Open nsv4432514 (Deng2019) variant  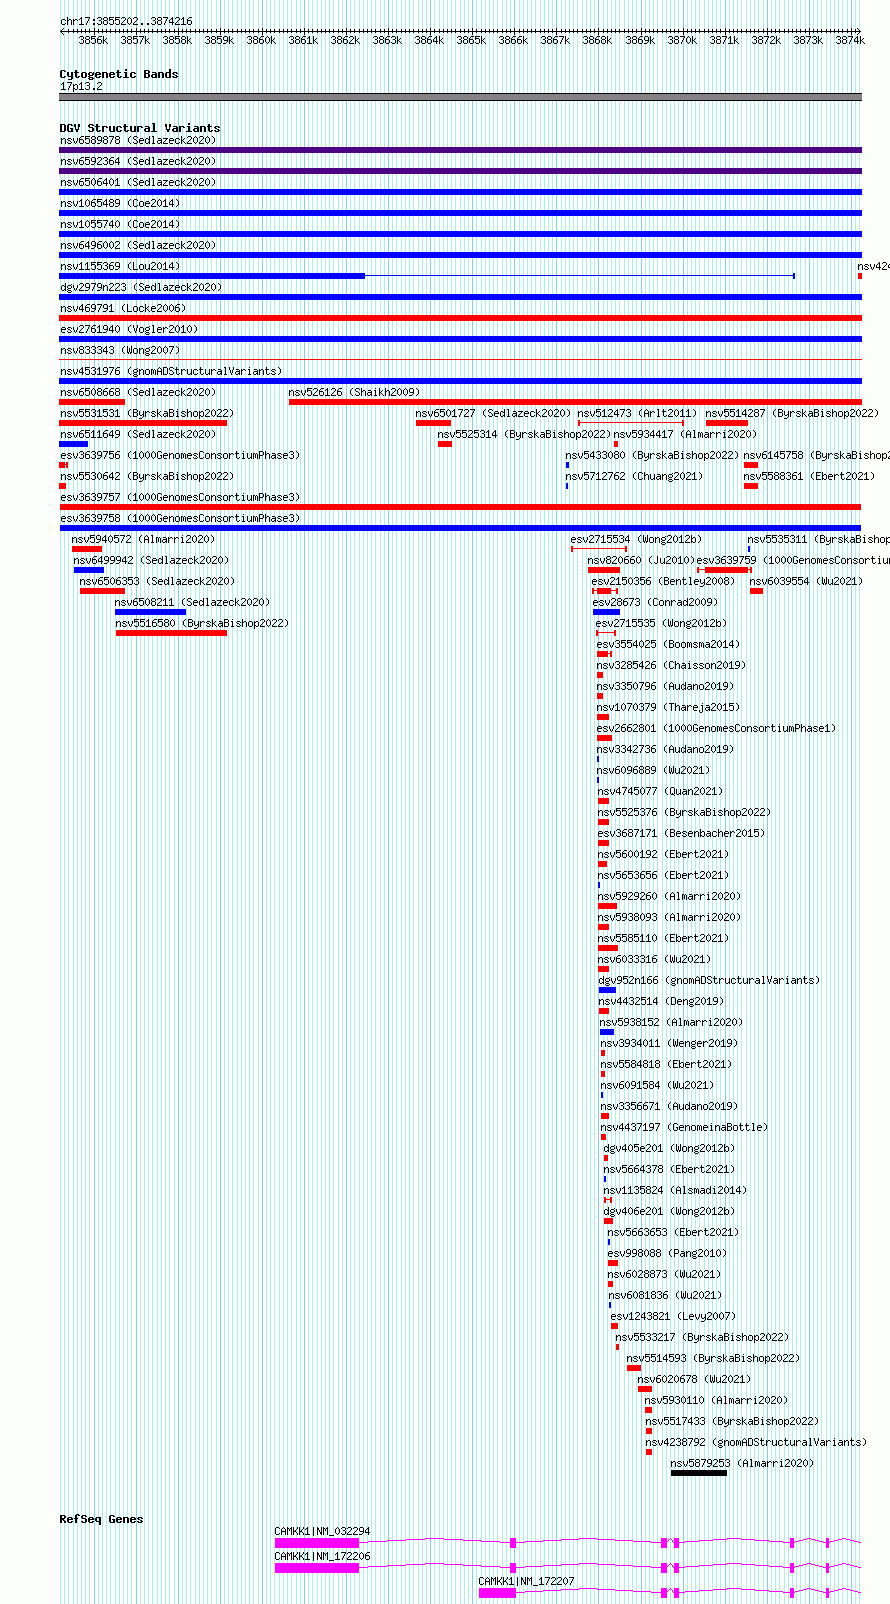(x=661, y=1001)
